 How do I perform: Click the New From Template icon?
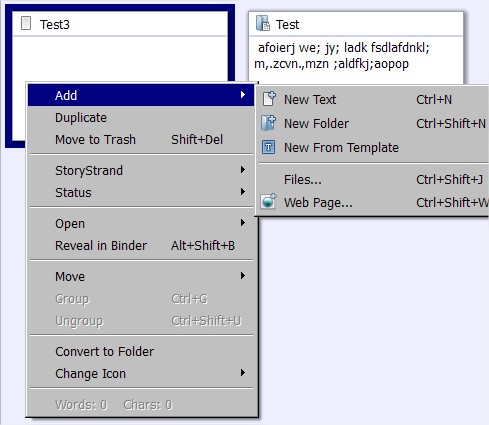269,147
